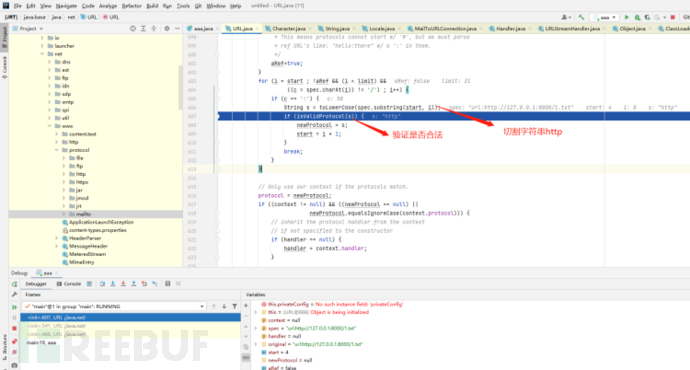
Task: Open the Console tab in debugger
Action: (69, 284)
